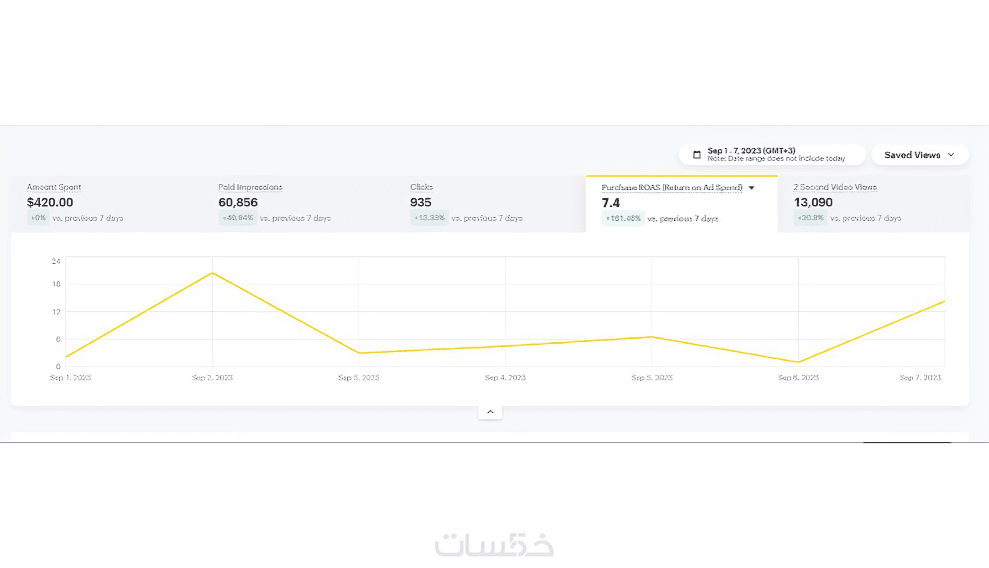Expand the Purchase ROAS metric dropdown arrow
Image resolution: width=989 pixels, height=568 pixels.
click(751, 188)
